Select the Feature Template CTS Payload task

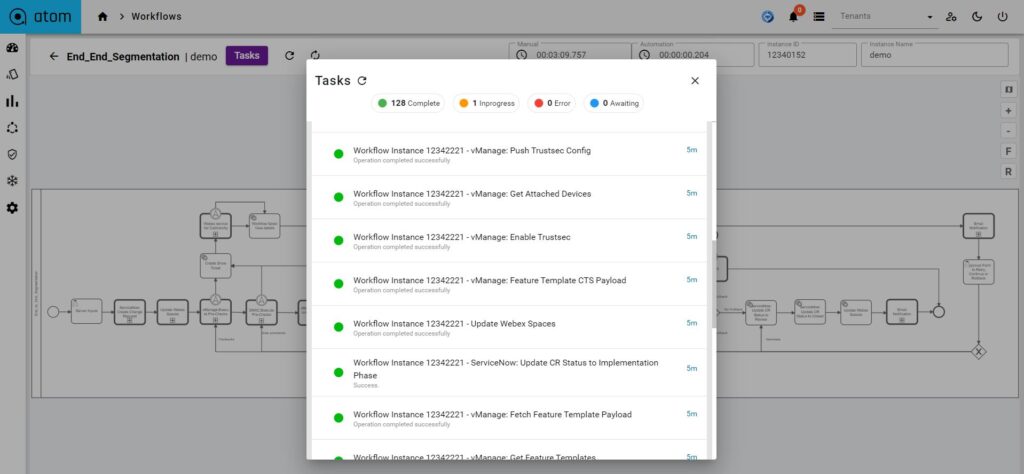pyautogui.click(x=509, y=284)
